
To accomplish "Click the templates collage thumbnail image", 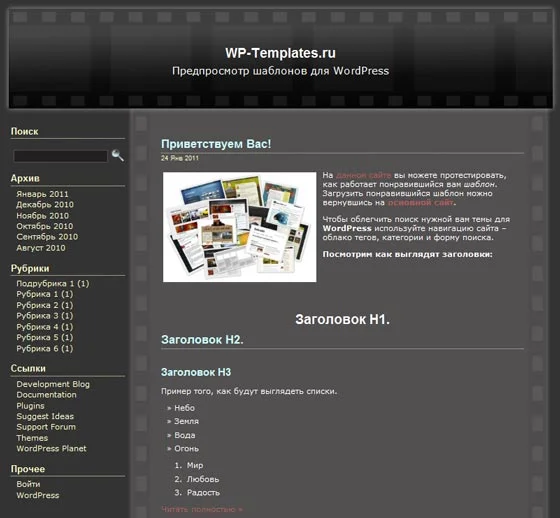I will tap(240, 227).
